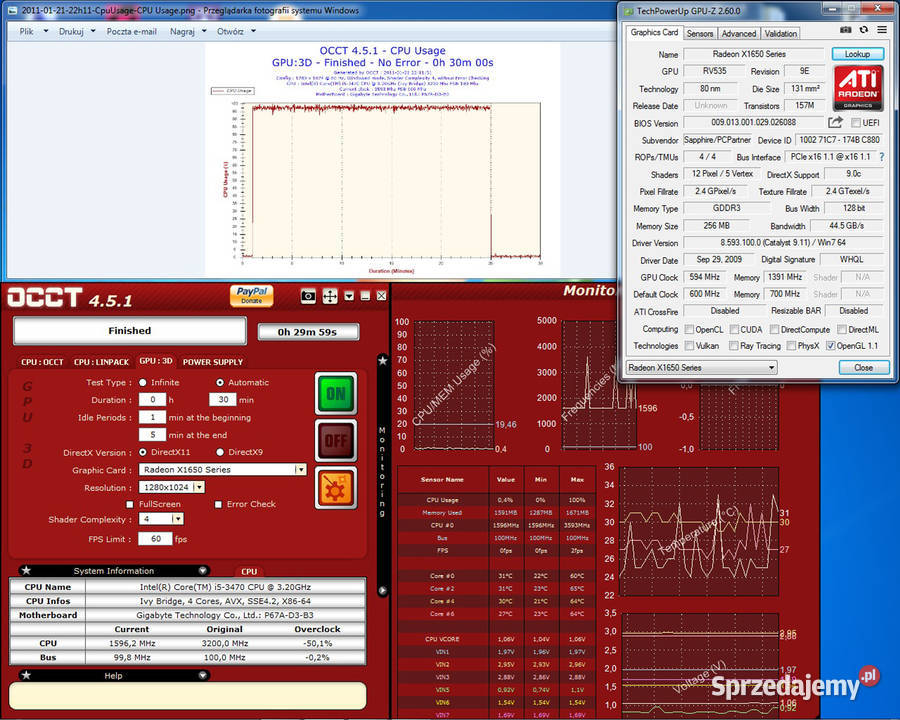Screen dimensions: 900x720
Task: Click the ATI Radeon logo in GPU-Z
Action: pos(858,88)
